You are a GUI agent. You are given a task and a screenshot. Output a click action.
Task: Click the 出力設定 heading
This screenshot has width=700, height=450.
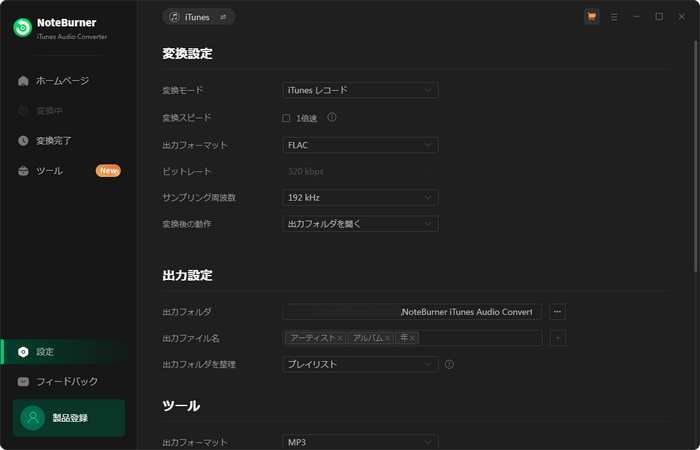pyautogui.click(x=188, y=275)
